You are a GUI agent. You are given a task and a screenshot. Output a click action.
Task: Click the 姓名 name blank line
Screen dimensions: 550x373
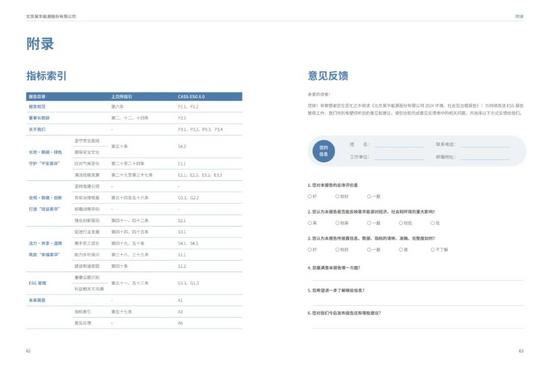click(x=399, y=146)
